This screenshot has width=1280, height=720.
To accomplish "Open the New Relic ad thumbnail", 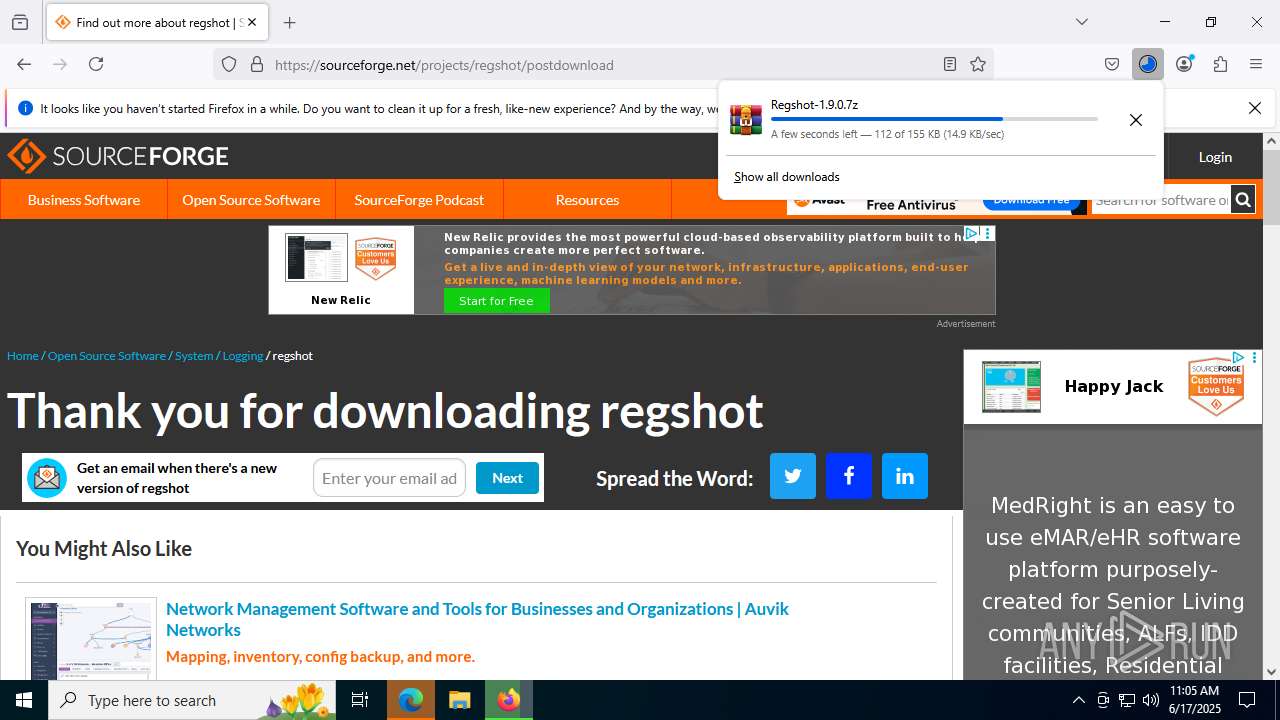I will (x=316, y=258).
